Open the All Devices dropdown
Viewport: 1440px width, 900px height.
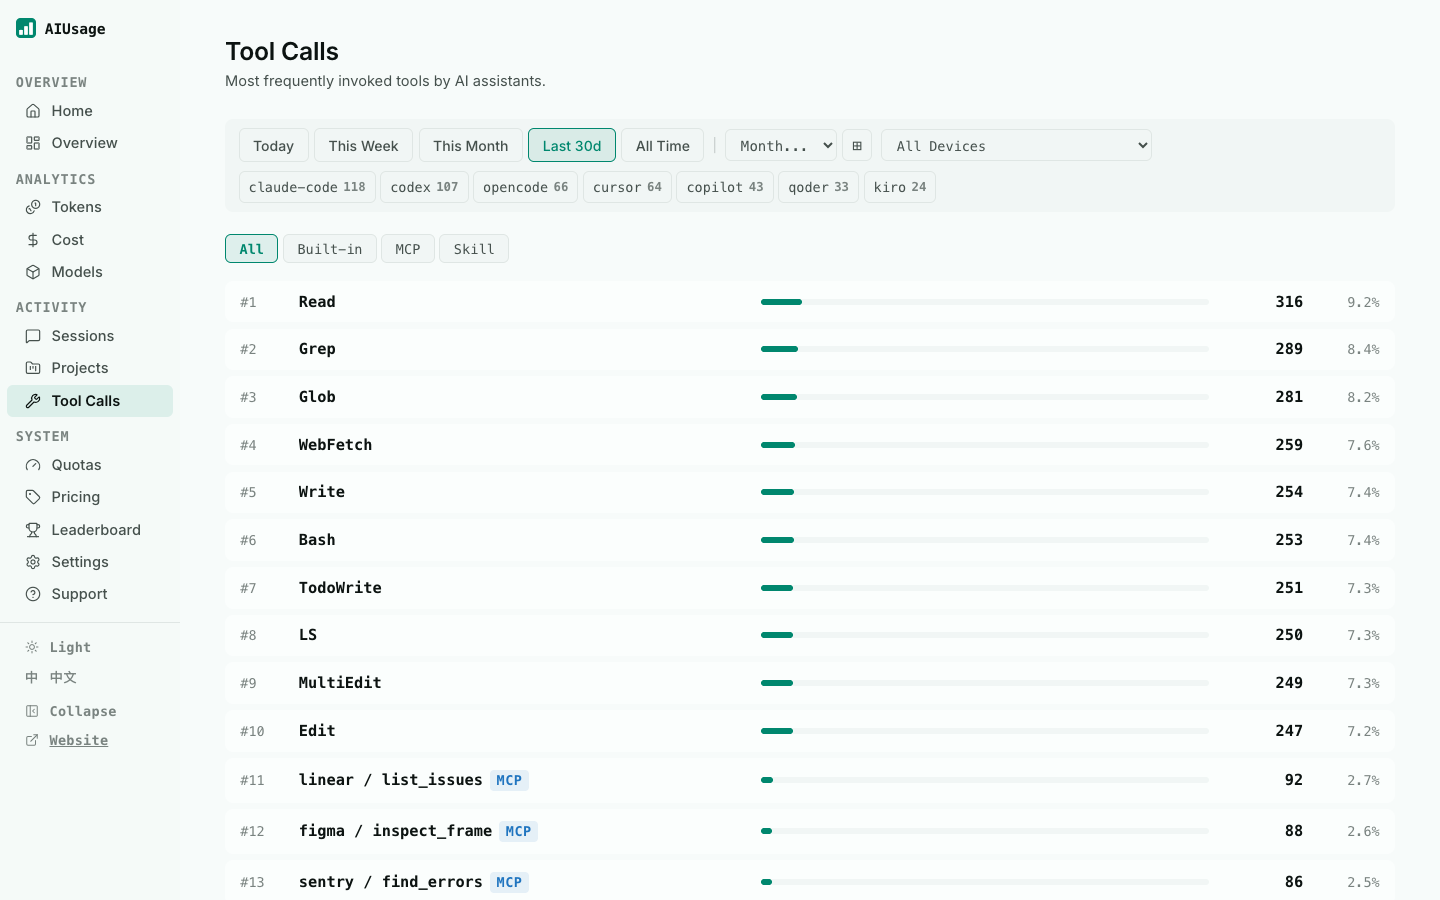coord(1016,146)
